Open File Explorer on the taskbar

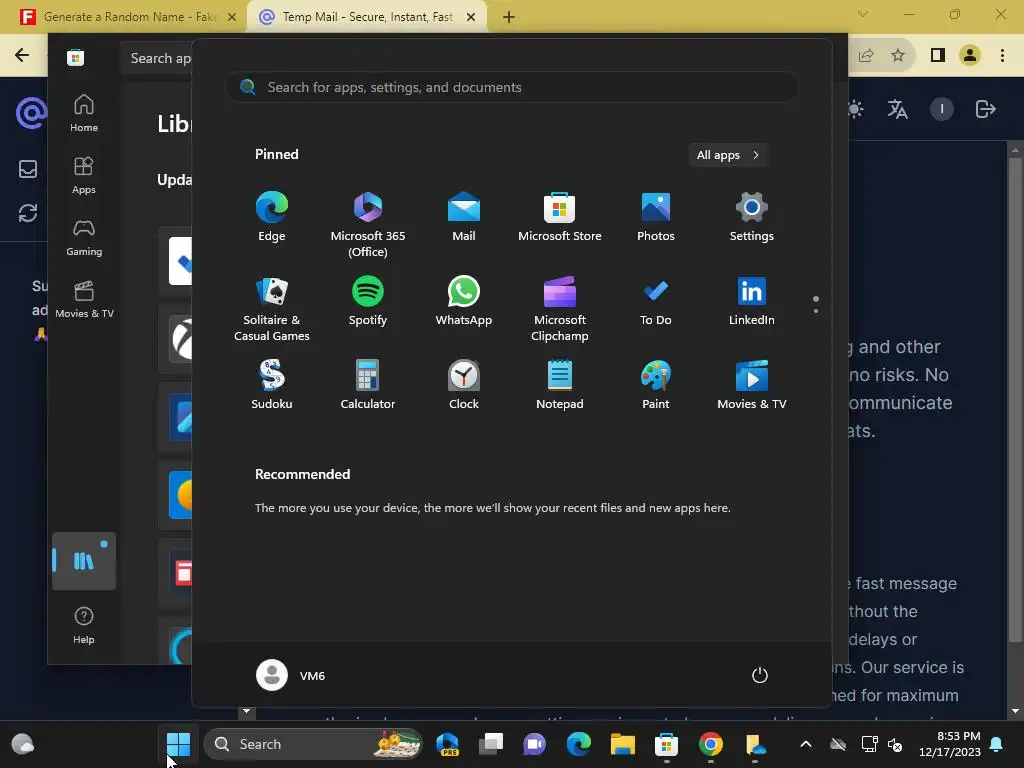tap(622, 744)
